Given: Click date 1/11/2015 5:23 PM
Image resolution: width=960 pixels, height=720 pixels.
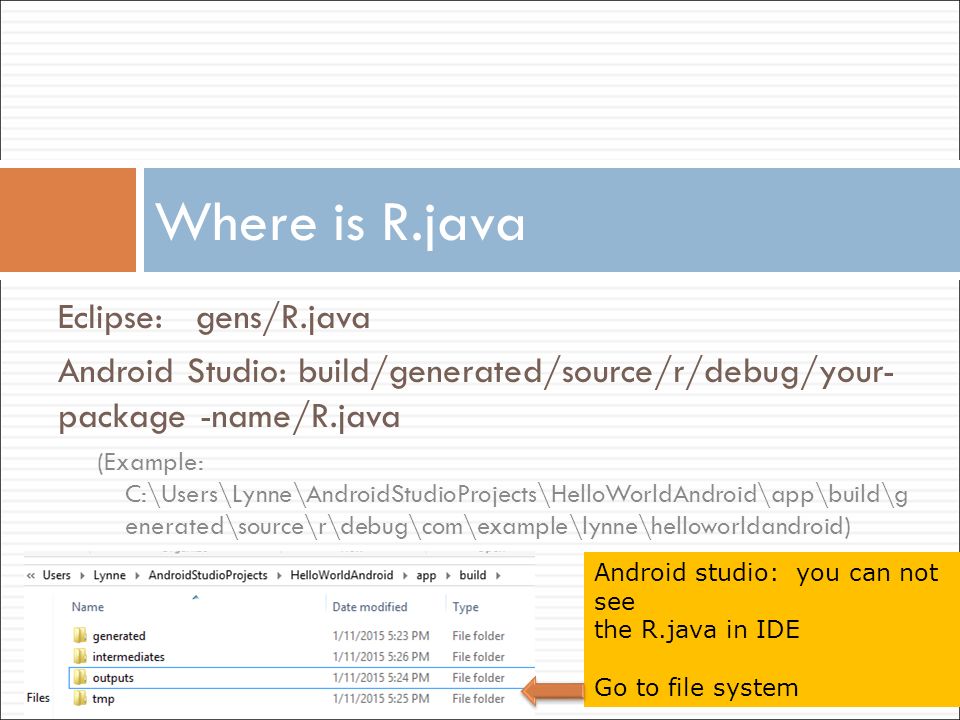Looking at the screenshot, I should coord(381,636).
